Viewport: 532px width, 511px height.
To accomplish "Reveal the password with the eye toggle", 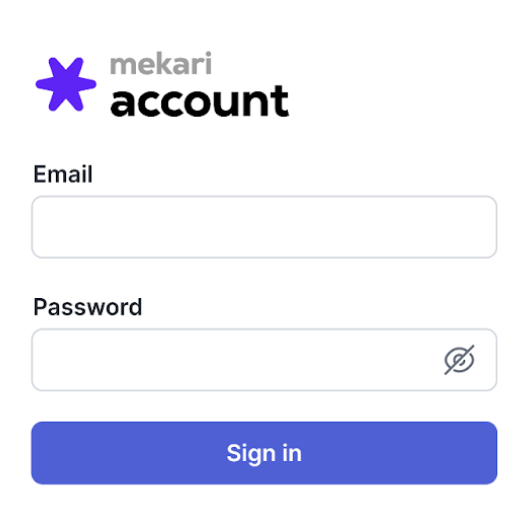I will [459, 360].
